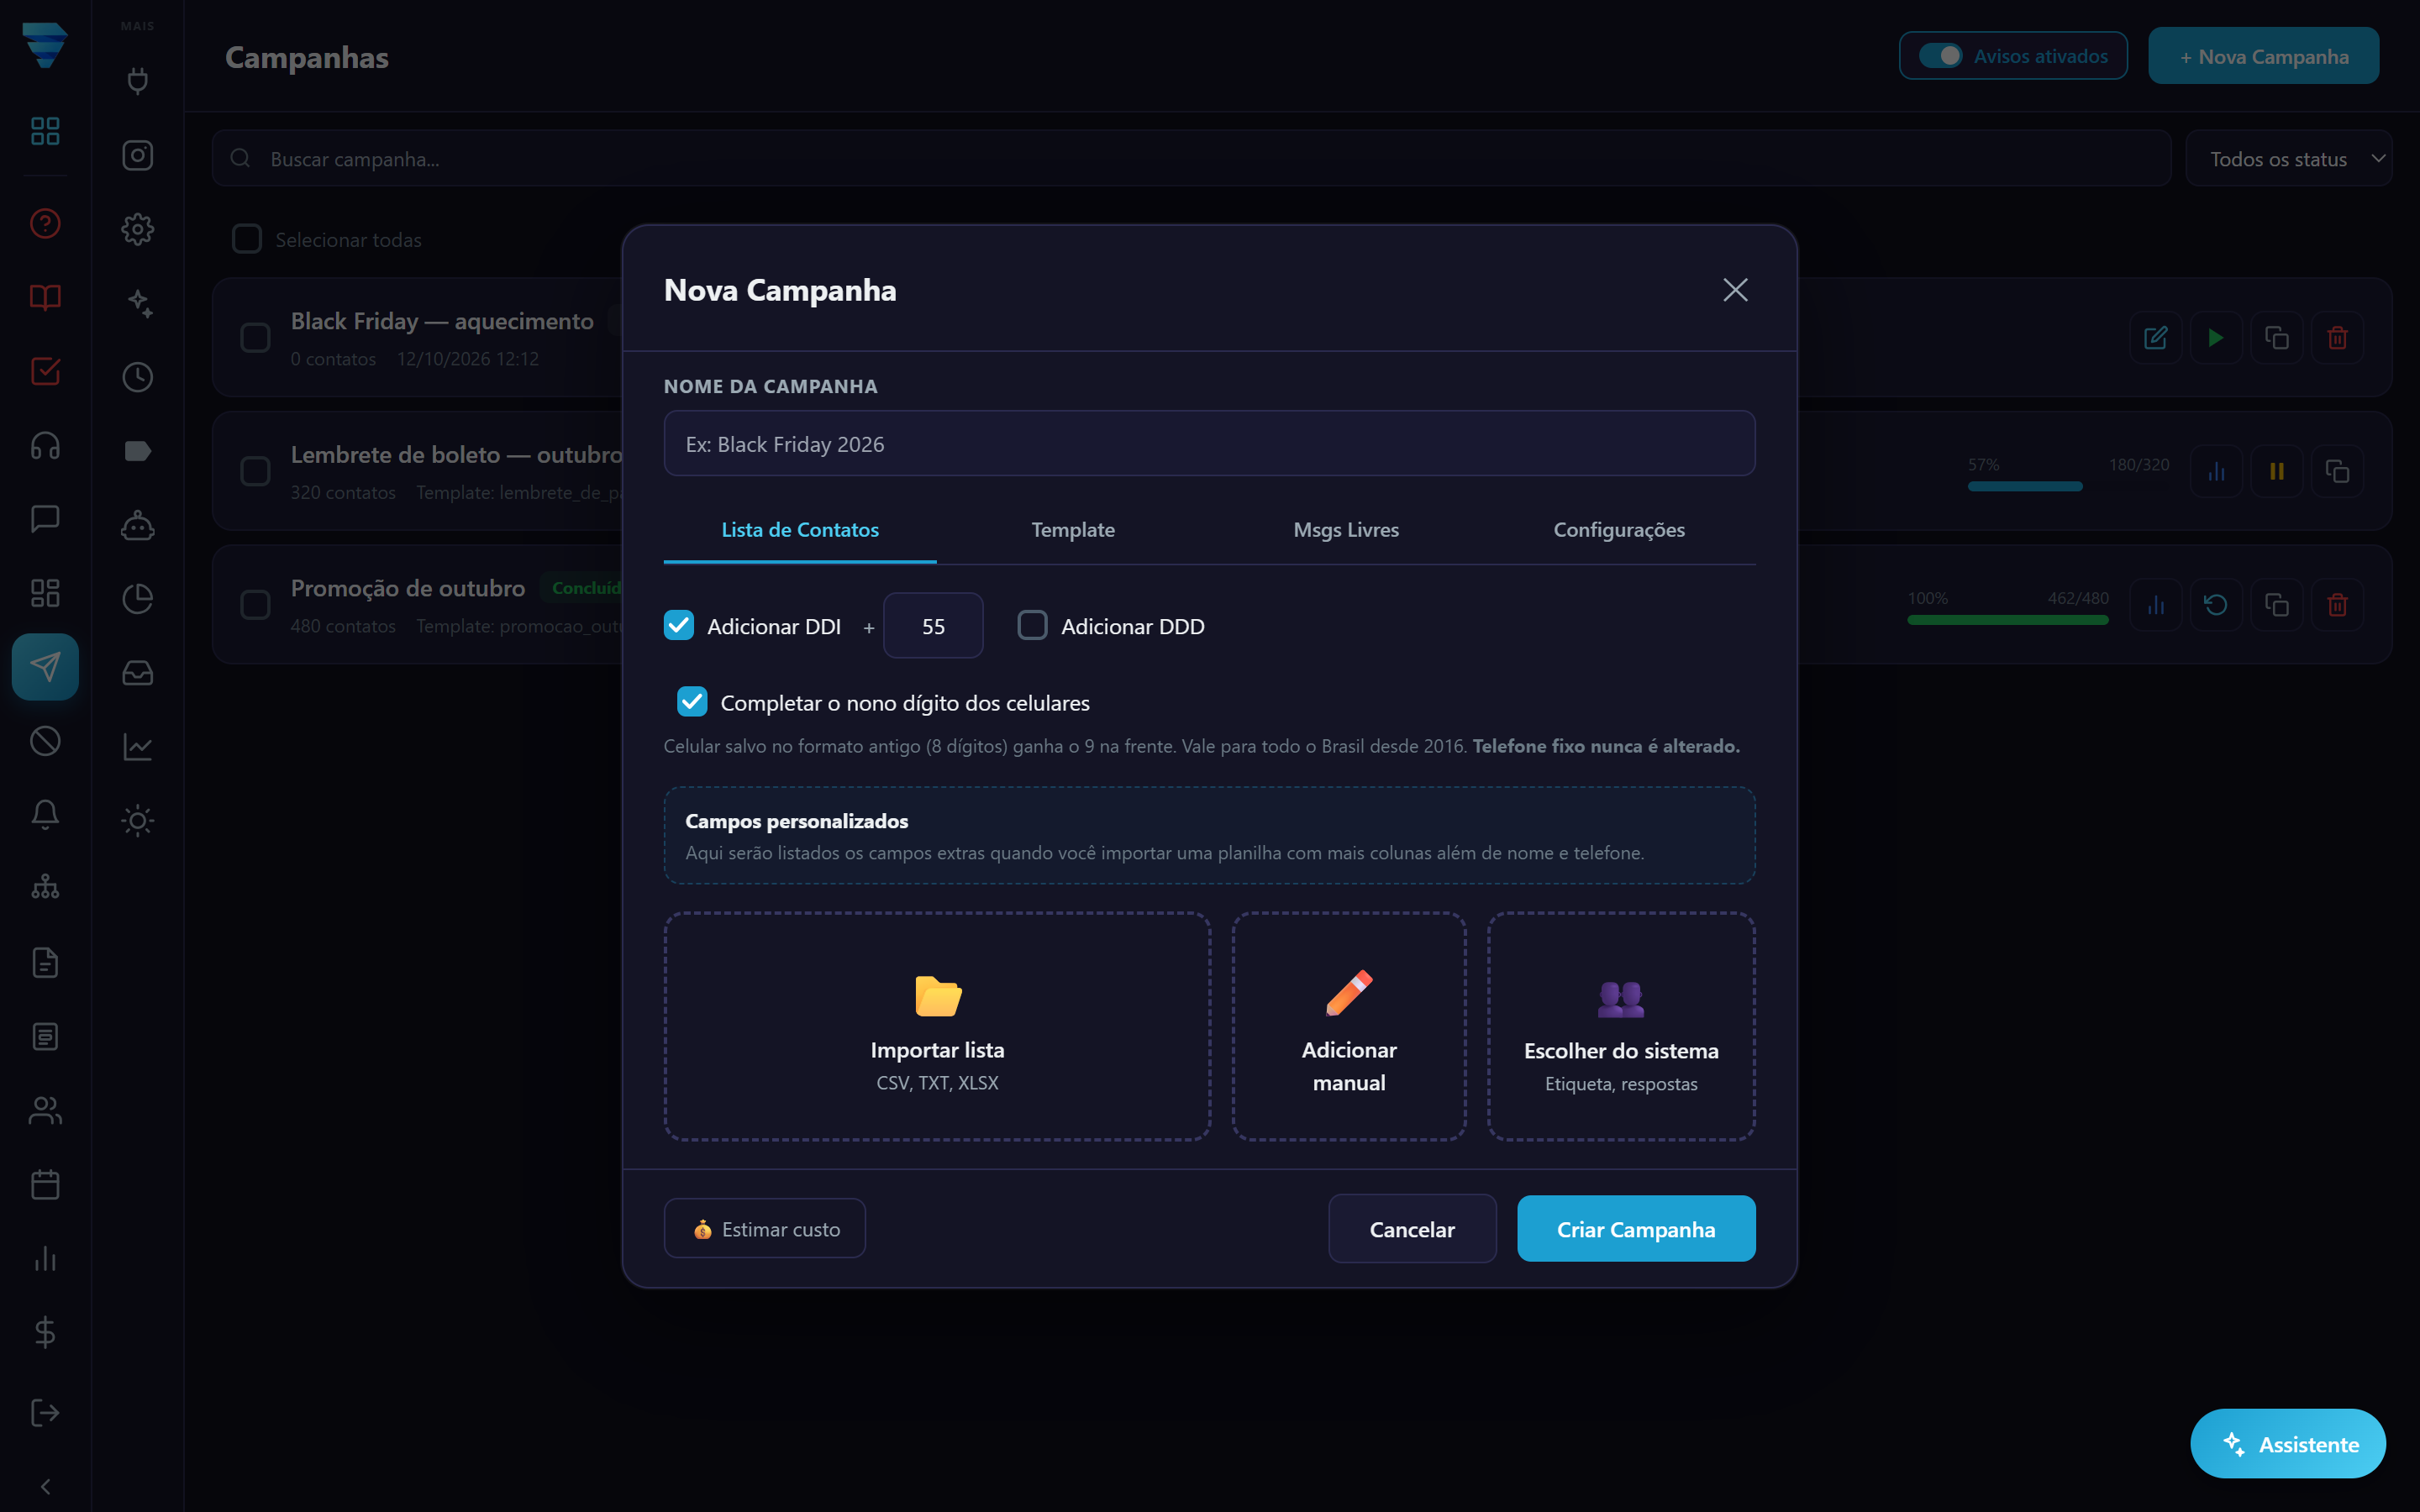Open the robot bot icon in sidebar
Image resolution: width=2420 pixels, height=1512 pixels.
click(137, 525)
